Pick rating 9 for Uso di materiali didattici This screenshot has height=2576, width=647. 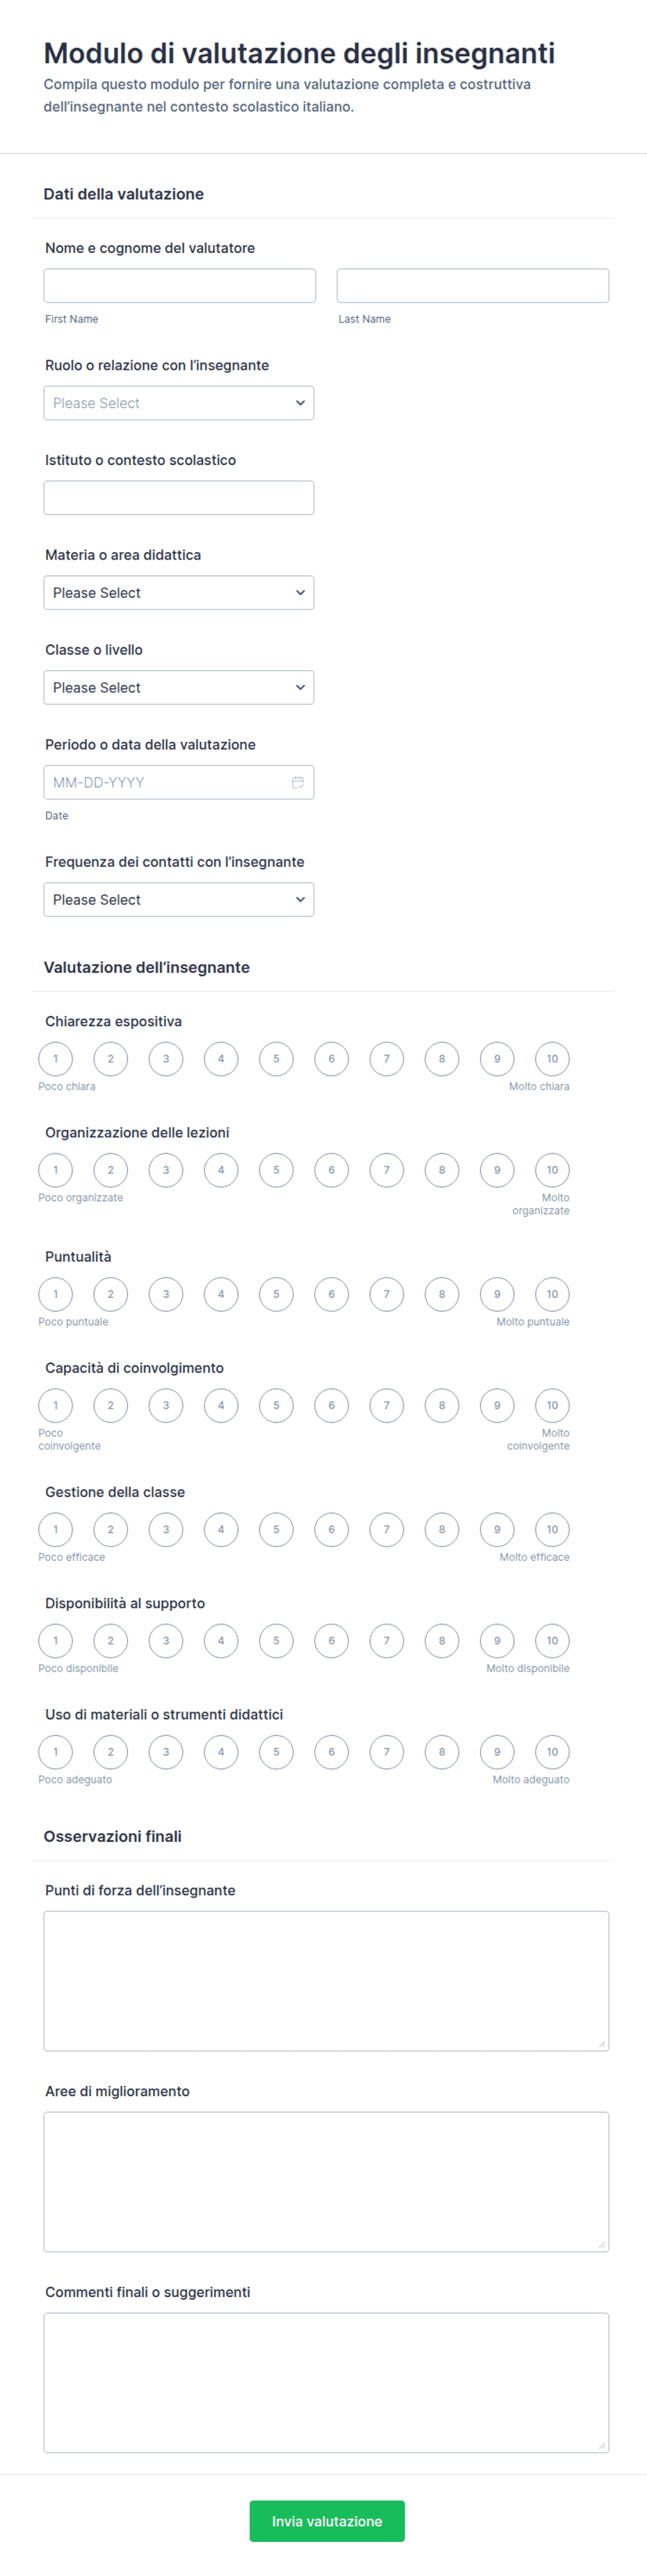tap(497, 1751)
